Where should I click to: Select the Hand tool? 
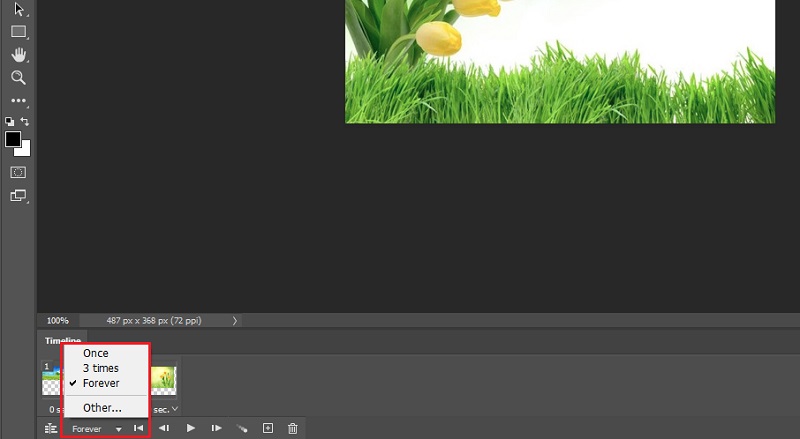18,55
